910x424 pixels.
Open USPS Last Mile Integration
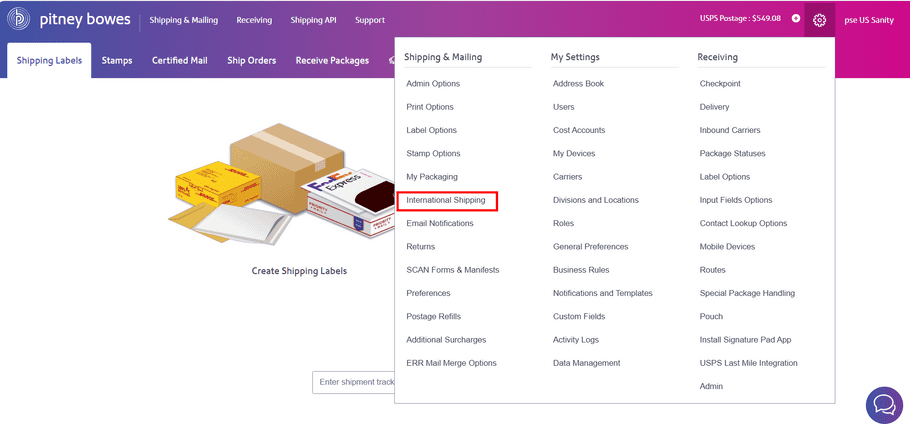[749, 363]
